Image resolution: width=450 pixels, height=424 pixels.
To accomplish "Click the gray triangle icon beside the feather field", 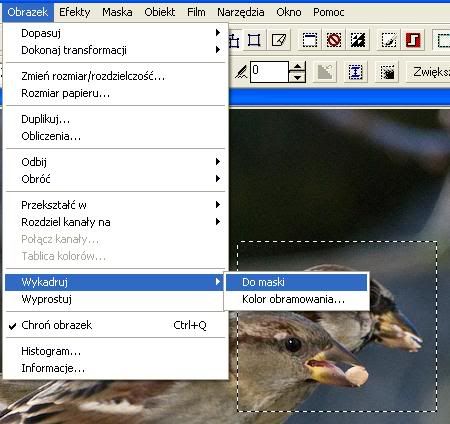I will coord(325,72).
